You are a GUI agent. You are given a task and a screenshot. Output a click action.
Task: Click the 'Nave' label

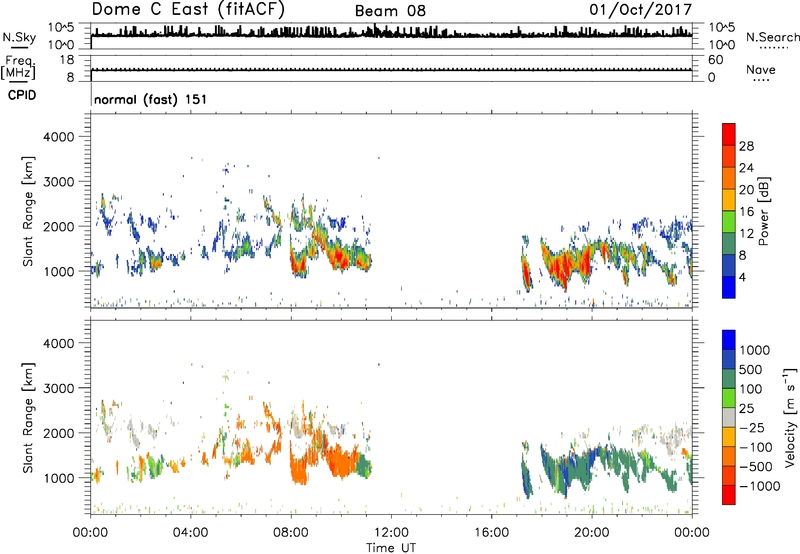point(761,69)
